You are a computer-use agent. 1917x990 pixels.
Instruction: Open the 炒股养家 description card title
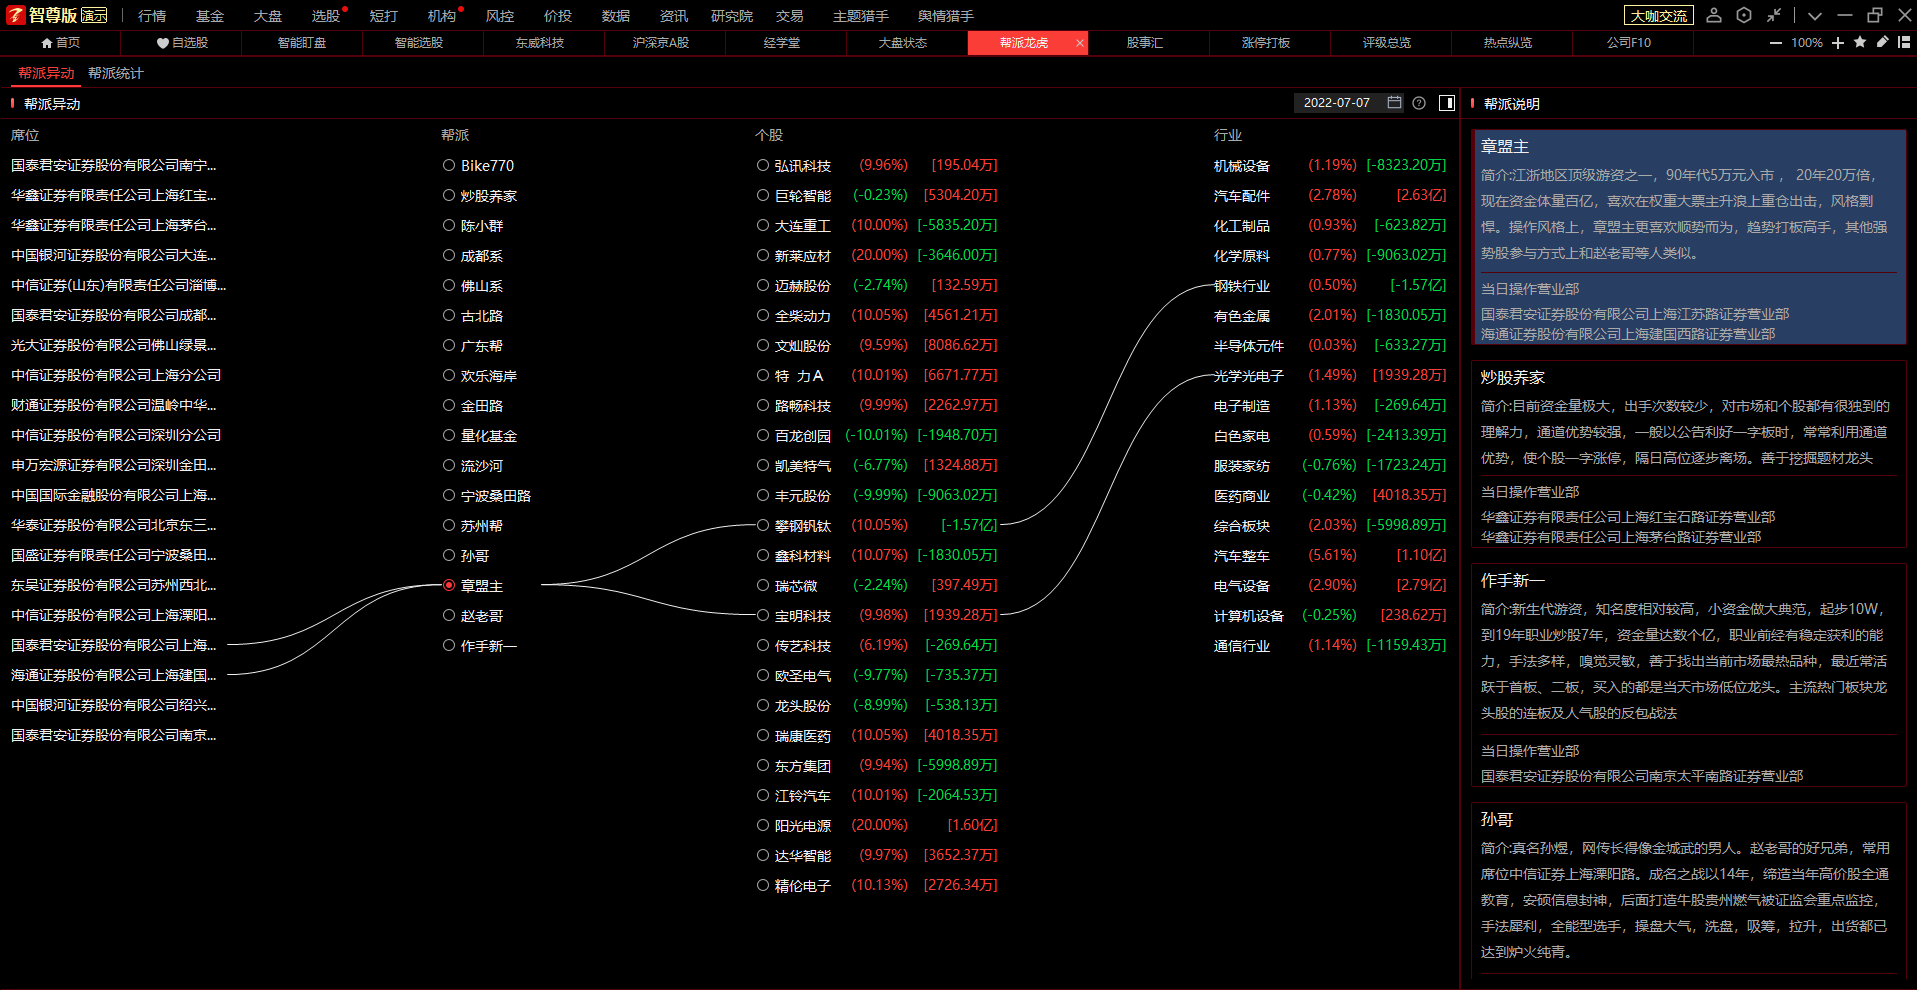[x=1512, y=377]
